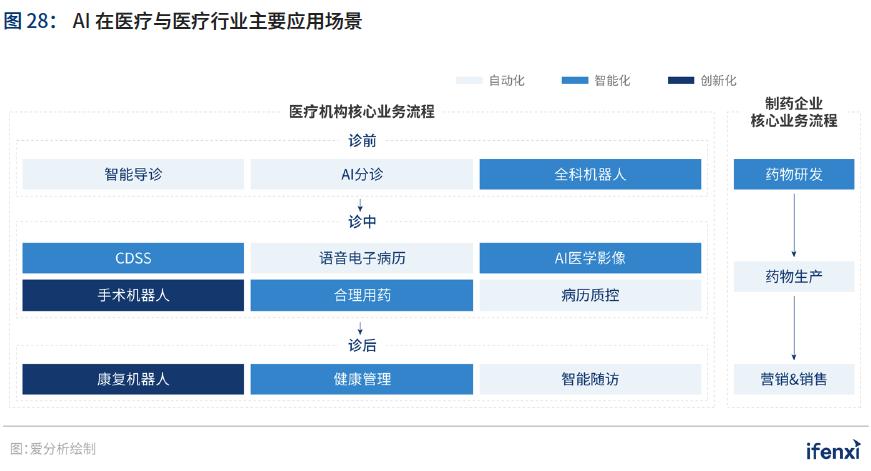The height and width of the screenshot is (471, 871).
Task: Select the 药物生产 box
Action: pos(794,276)
